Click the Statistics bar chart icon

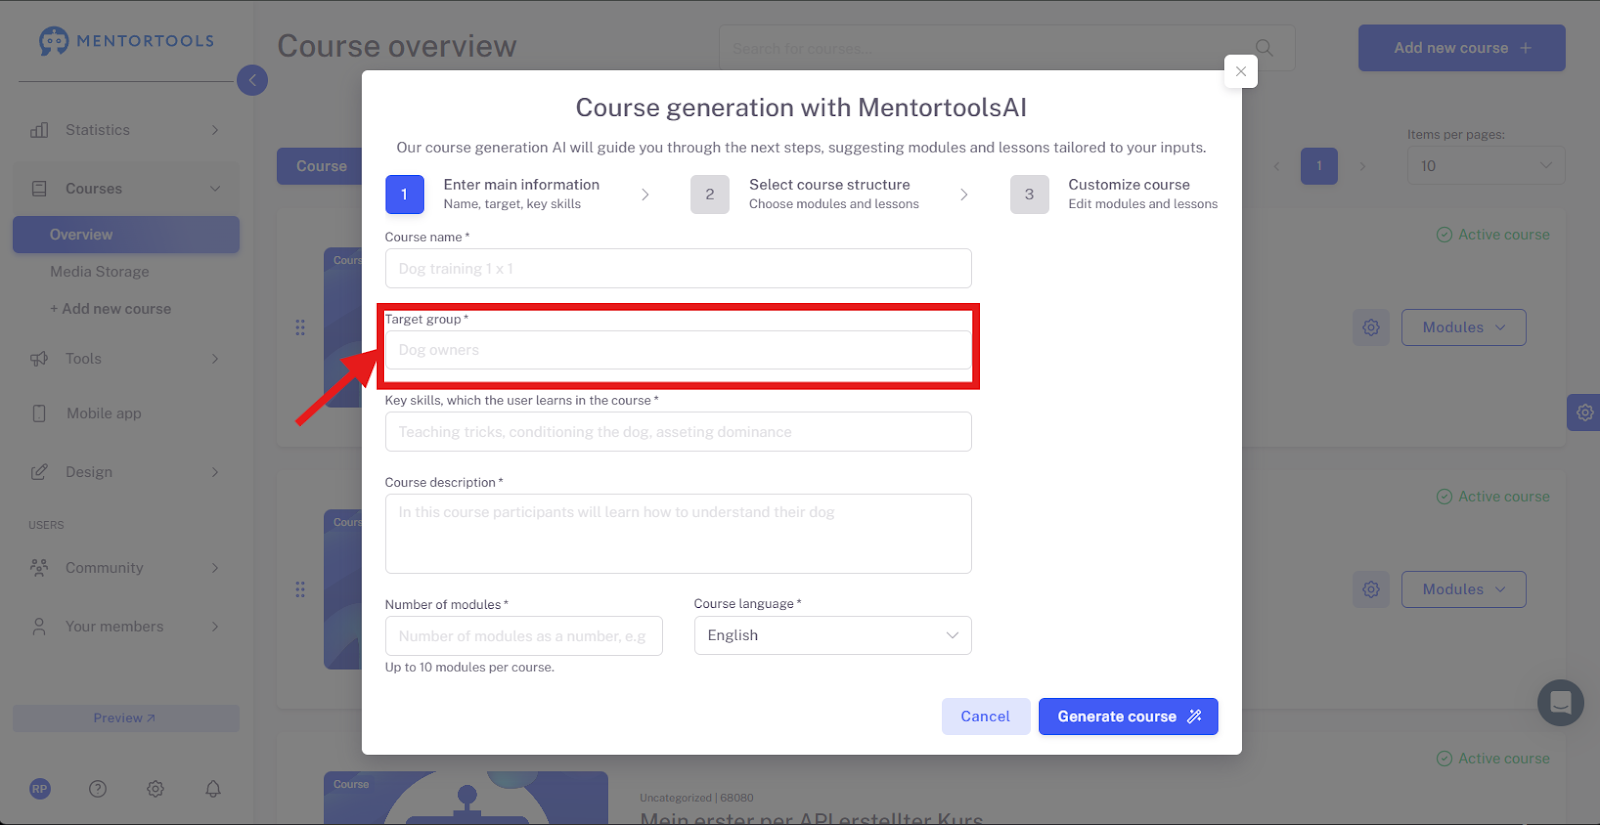40,130
